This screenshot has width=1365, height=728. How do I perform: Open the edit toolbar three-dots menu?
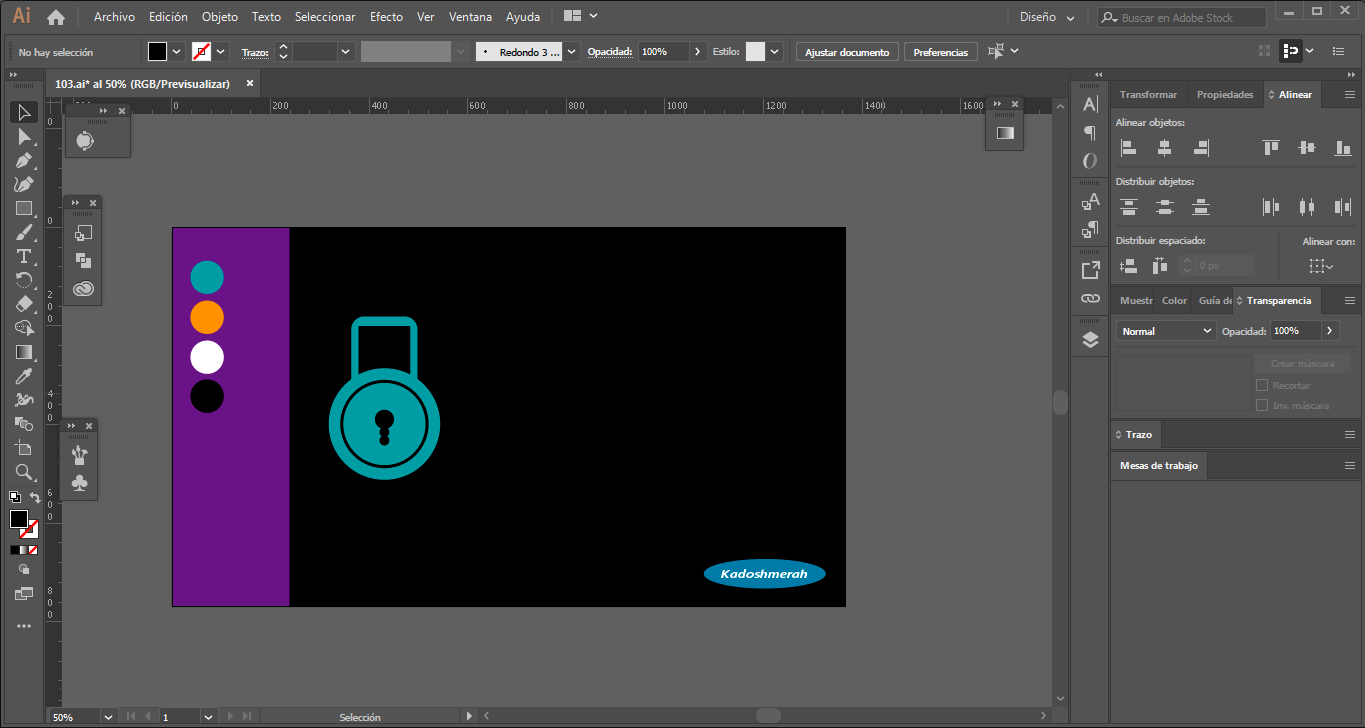24,626
